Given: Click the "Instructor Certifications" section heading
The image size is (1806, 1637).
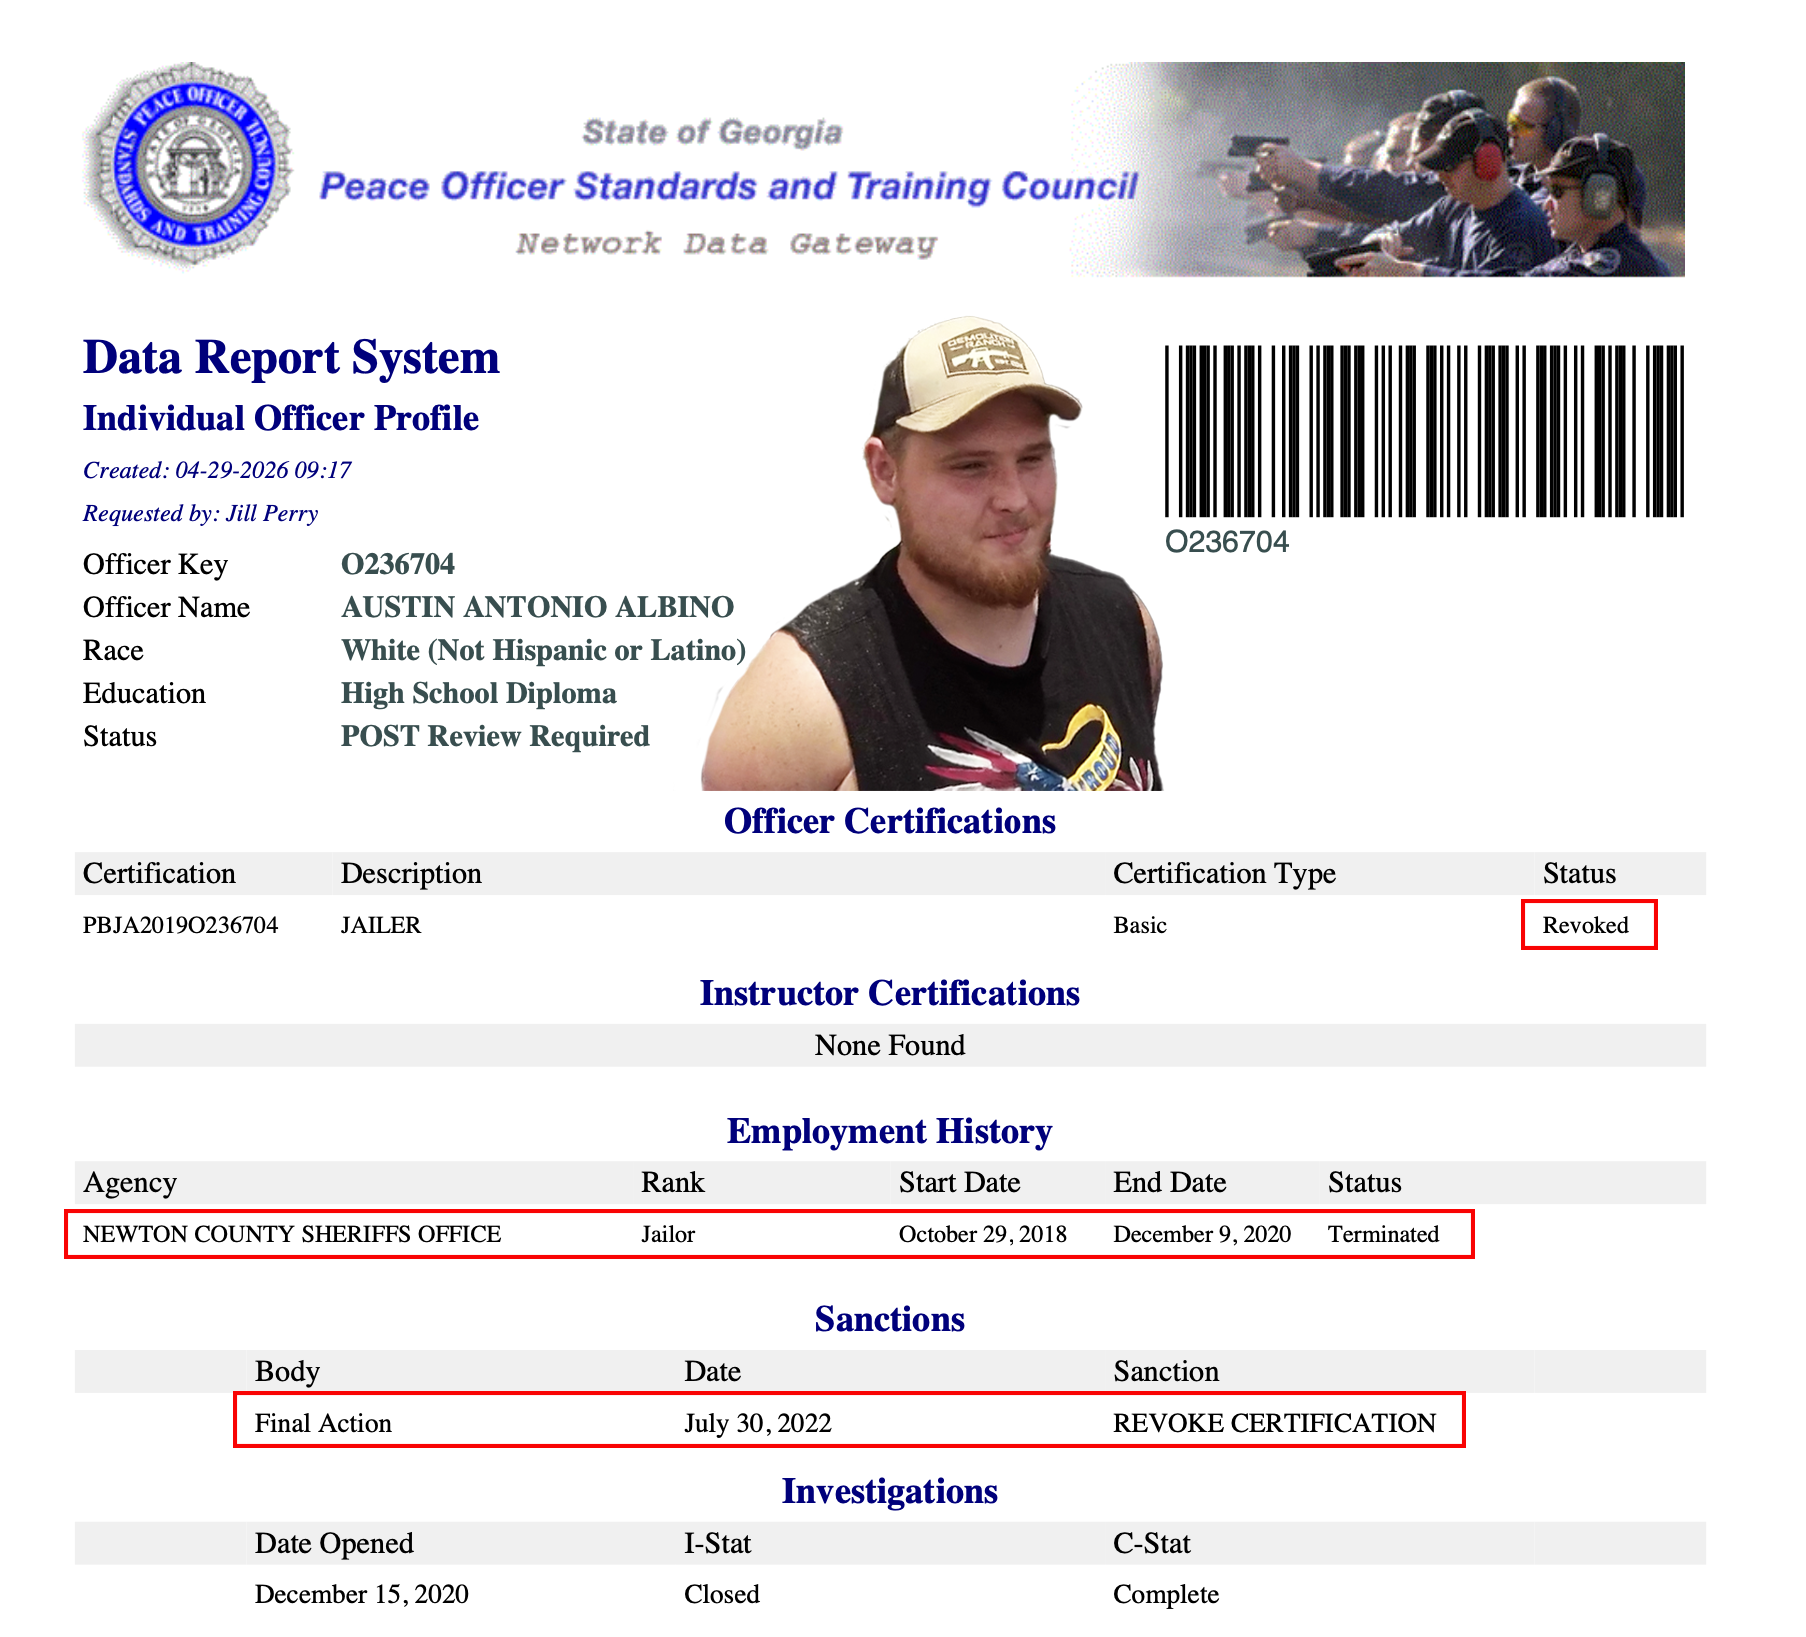Looking at the screenshot, I should pos(890,993).
